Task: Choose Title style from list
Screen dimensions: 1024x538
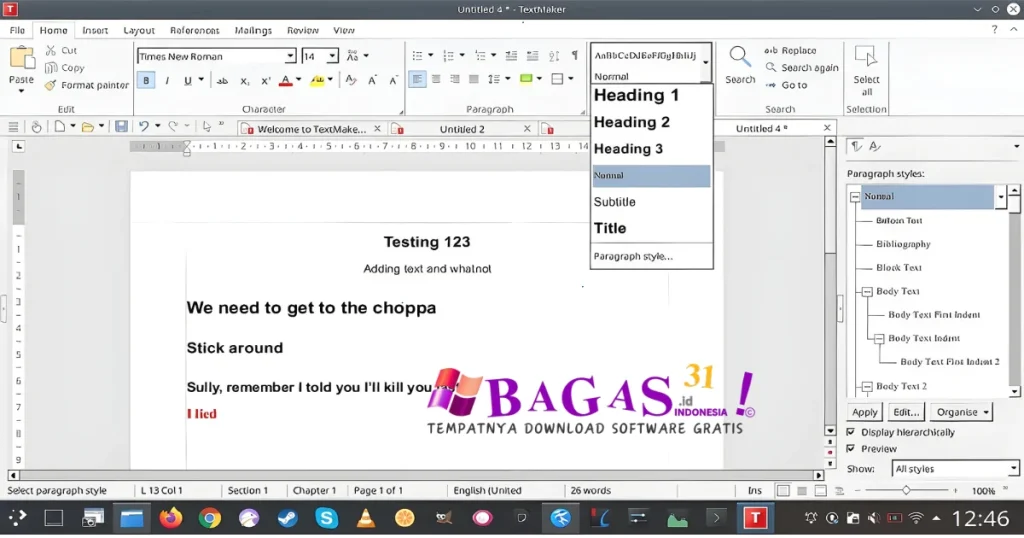Action: tap(651, 229)
